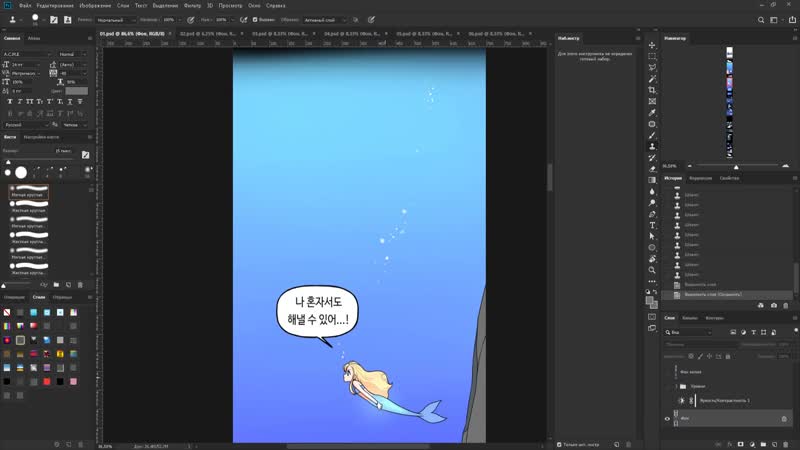Open the Изображение menu

click(95, 6)
